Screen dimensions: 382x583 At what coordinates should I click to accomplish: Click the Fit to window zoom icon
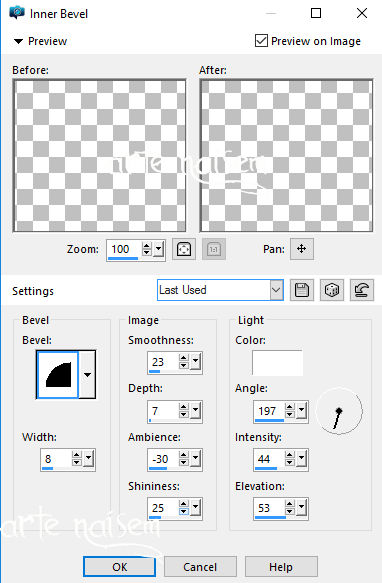pos(184,249)
